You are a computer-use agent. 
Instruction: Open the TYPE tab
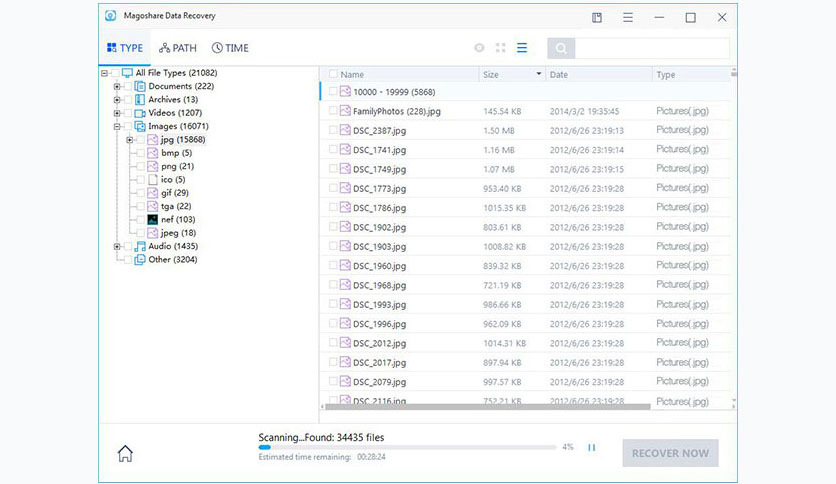click(125, 48)
